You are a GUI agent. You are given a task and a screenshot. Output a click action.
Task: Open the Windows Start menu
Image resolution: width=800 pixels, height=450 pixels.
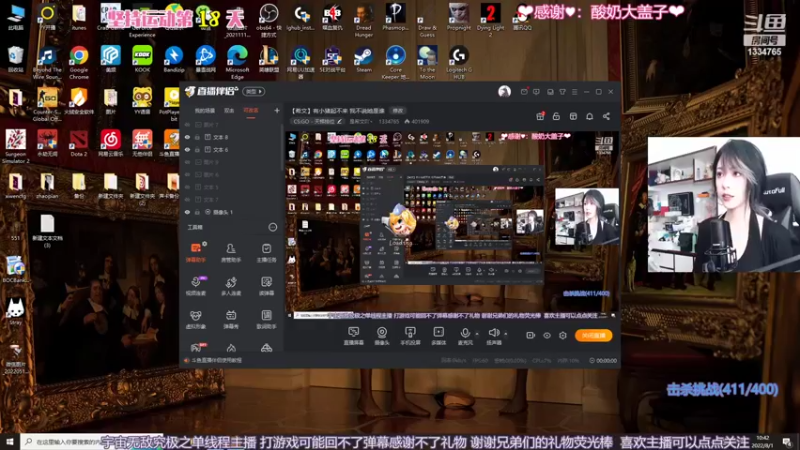10,442
